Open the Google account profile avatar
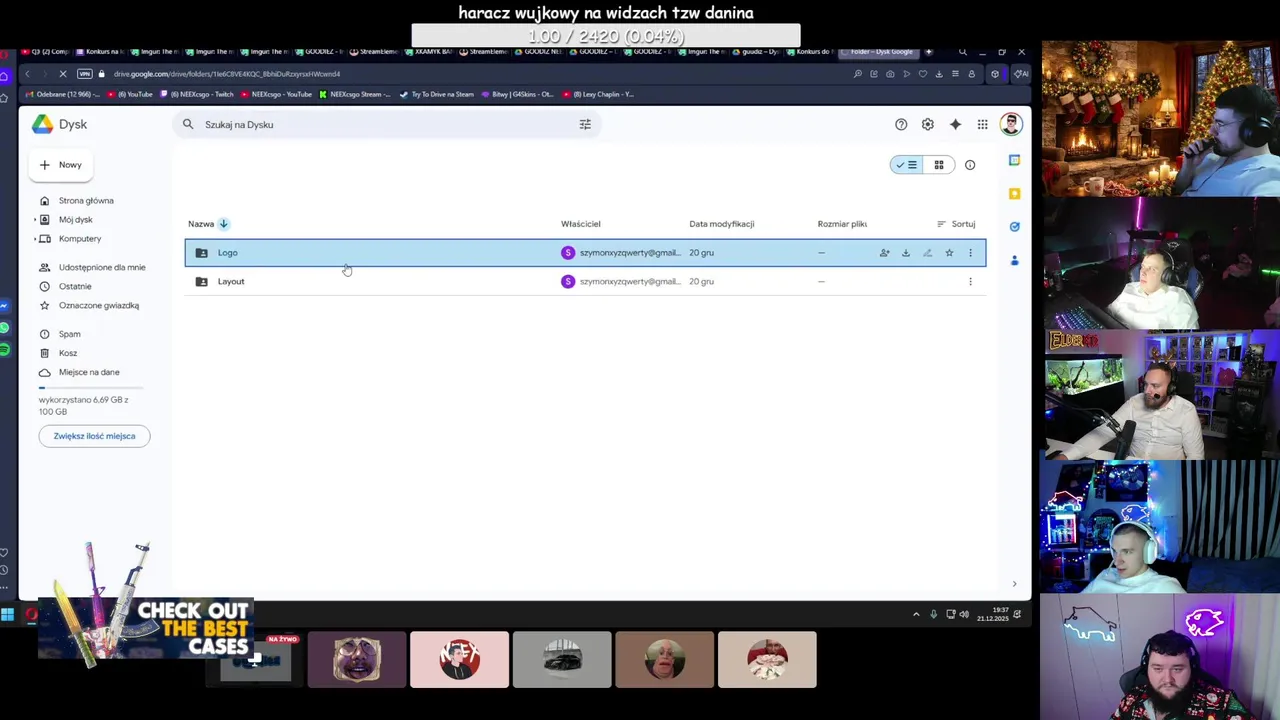 (1011, 124)
